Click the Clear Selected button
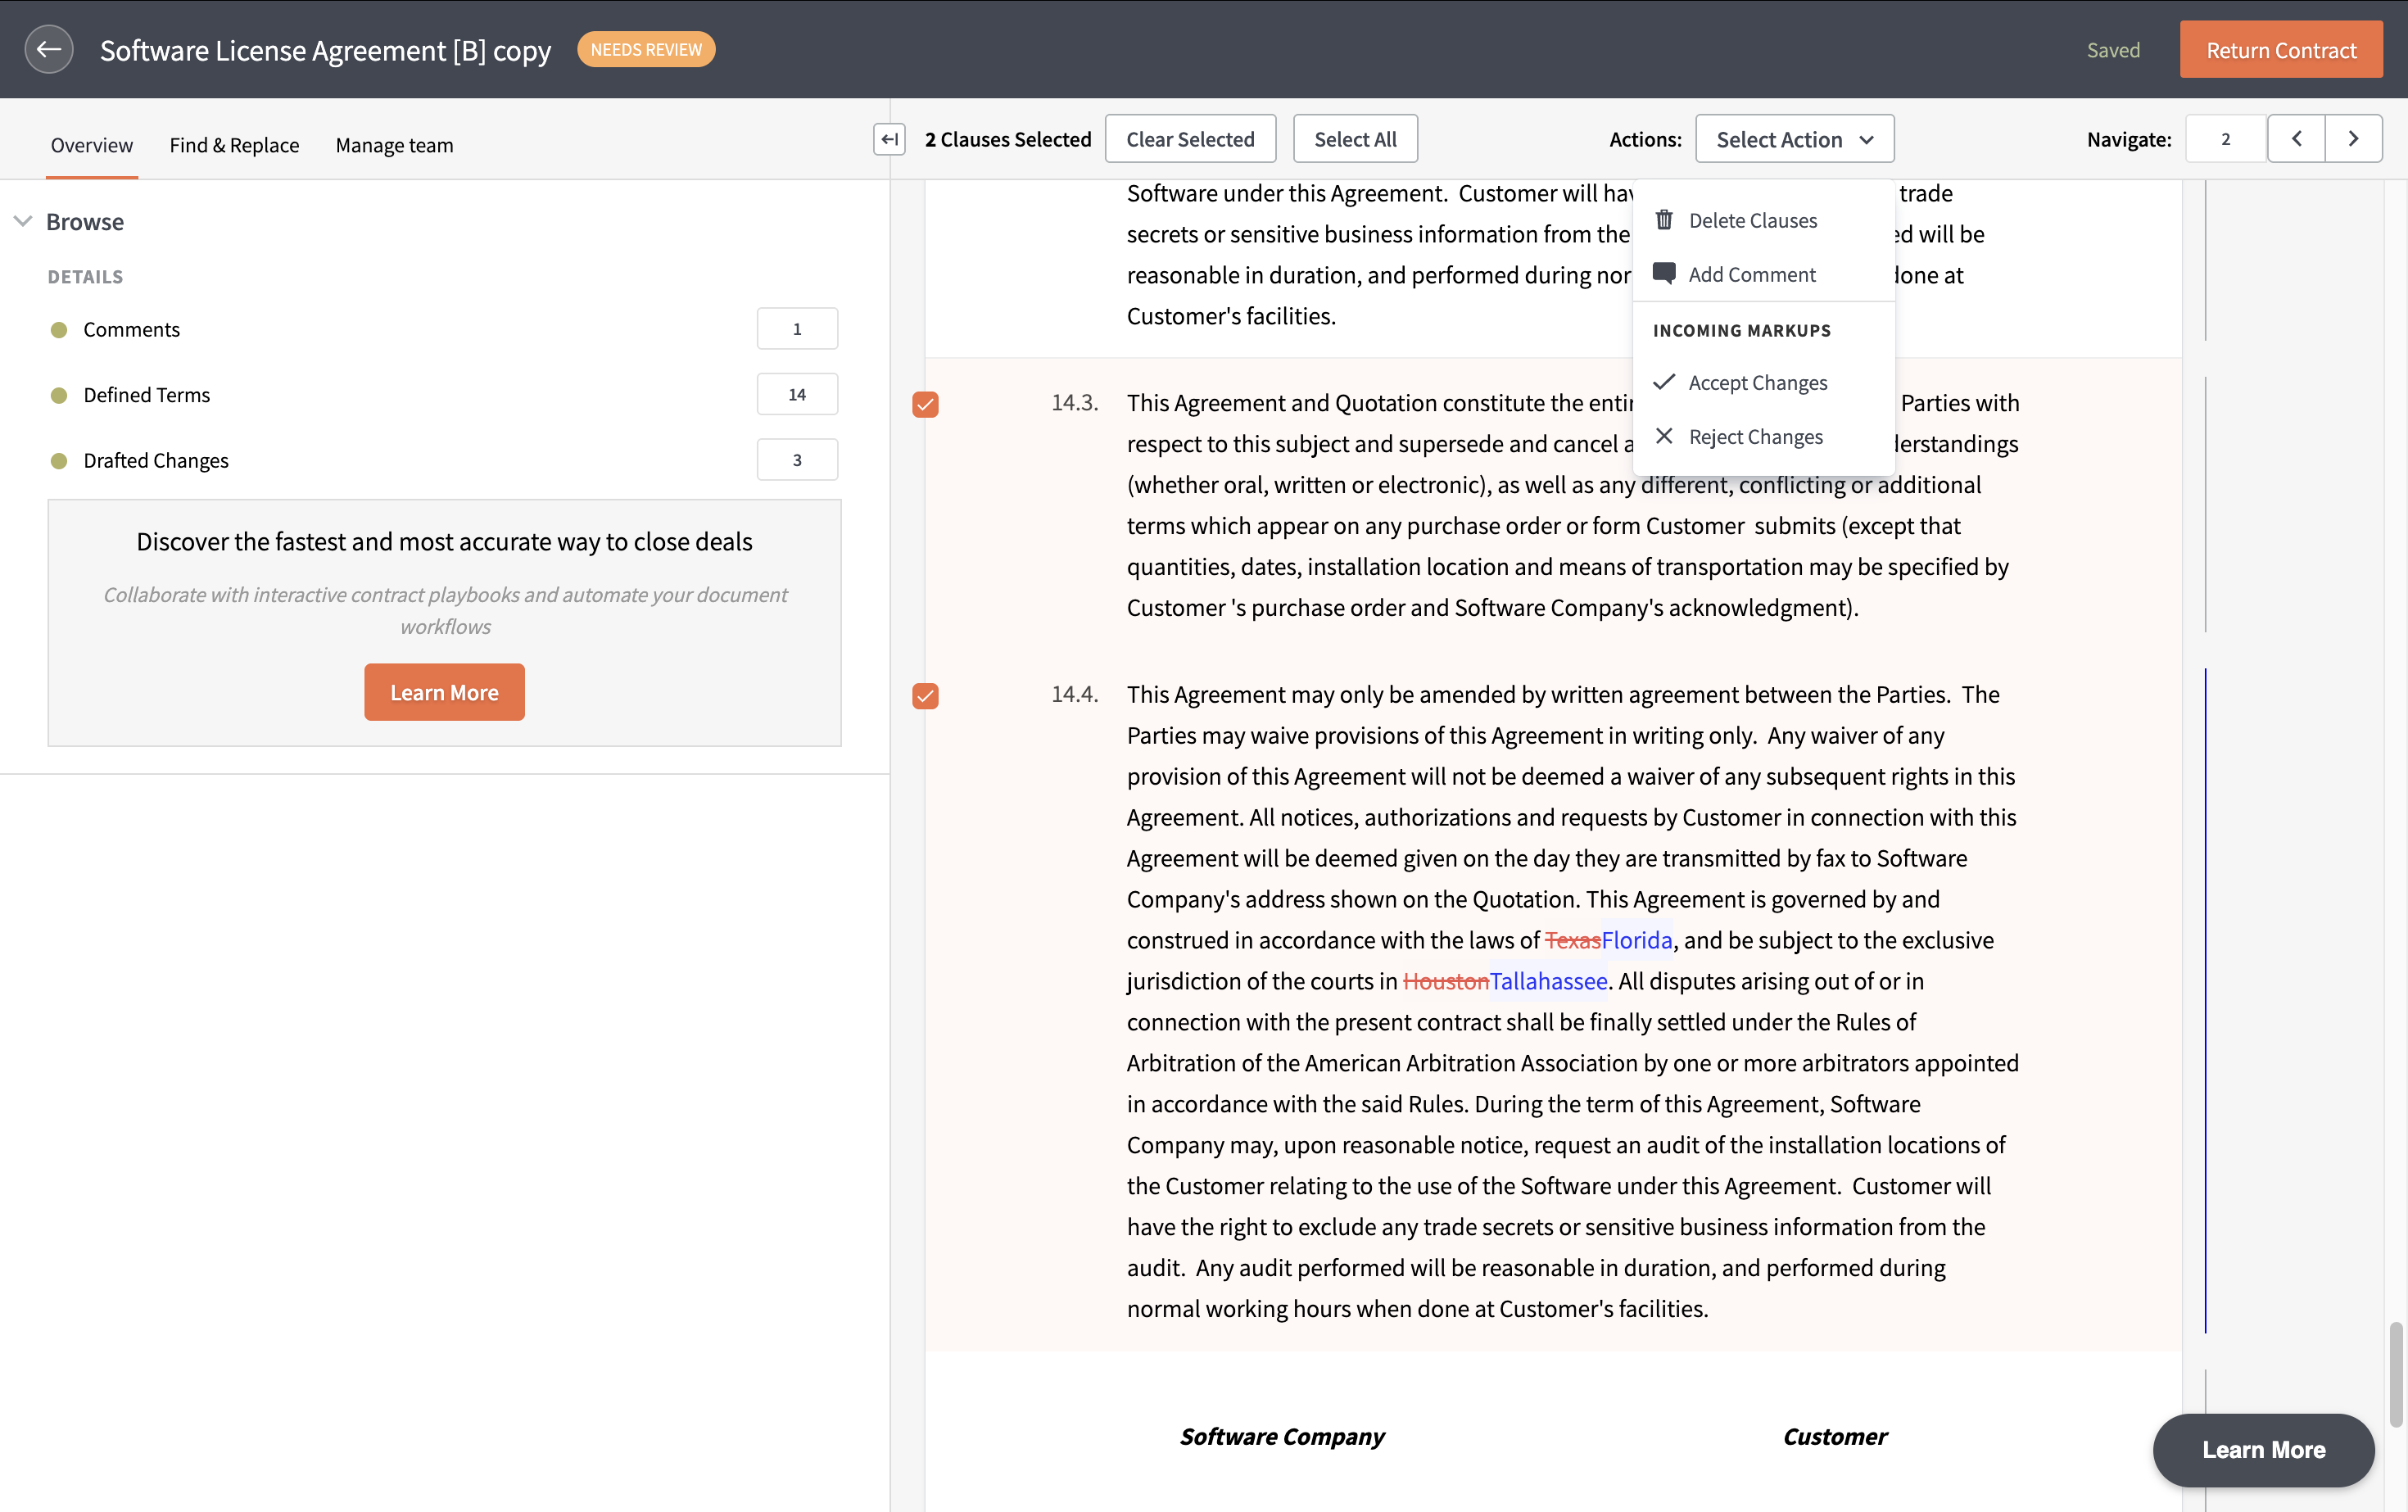Viewport: 2408px width, 1512px height. tap(1190, 139)
